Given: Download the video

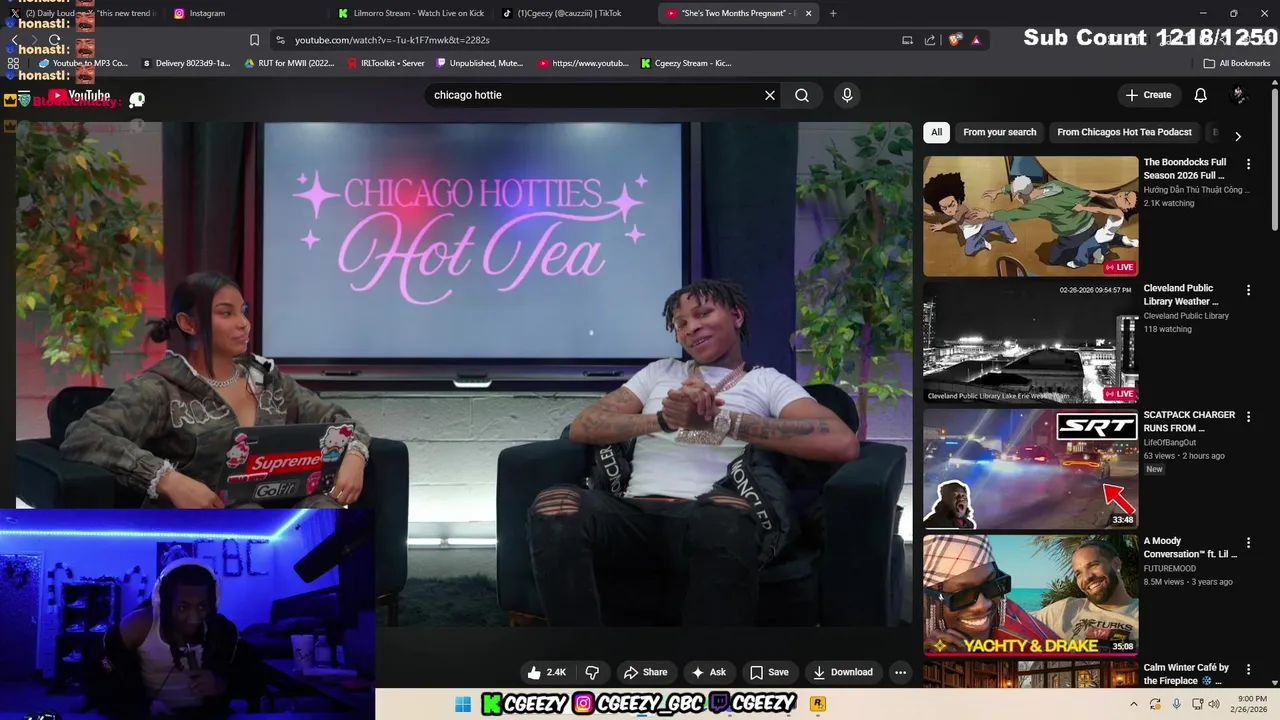Looking at the screenshot, I should (x=843, y=672).
